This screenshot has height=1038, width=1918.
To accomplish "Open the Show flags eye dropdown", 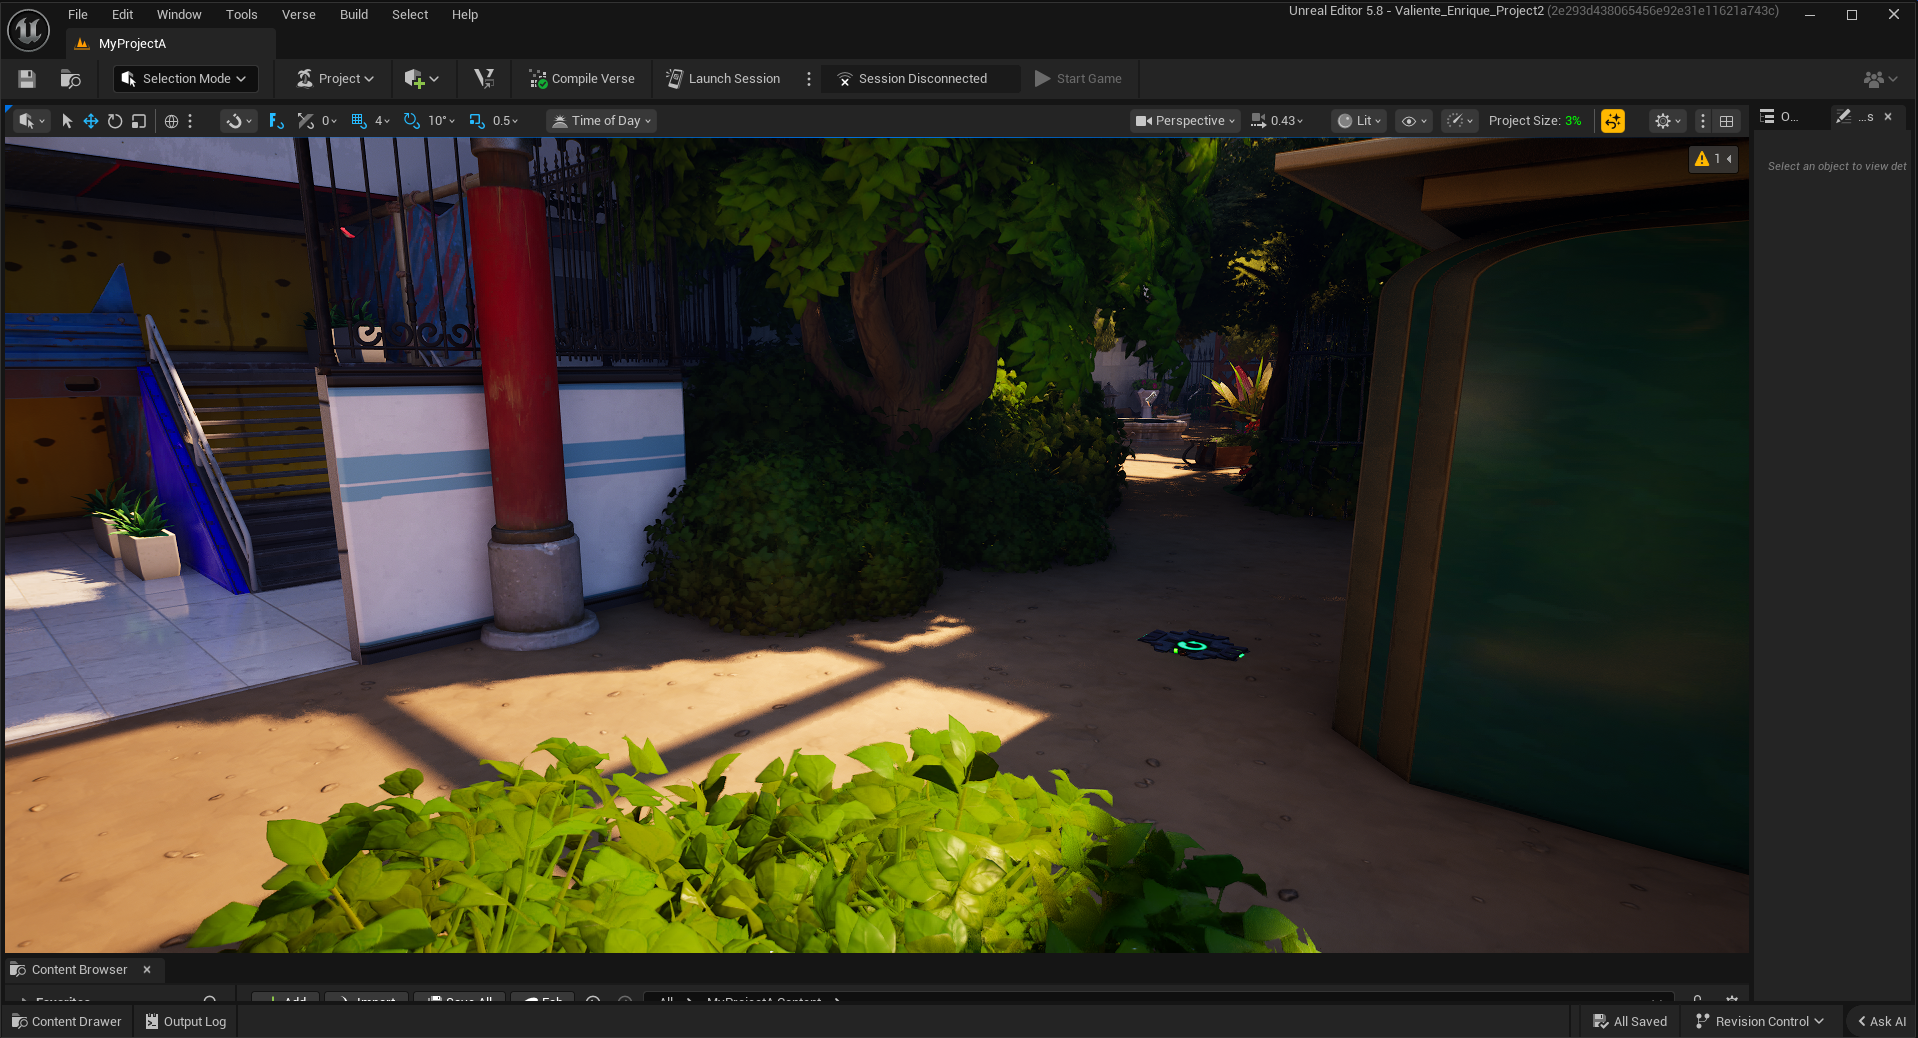I will (x=1414, y=121).
